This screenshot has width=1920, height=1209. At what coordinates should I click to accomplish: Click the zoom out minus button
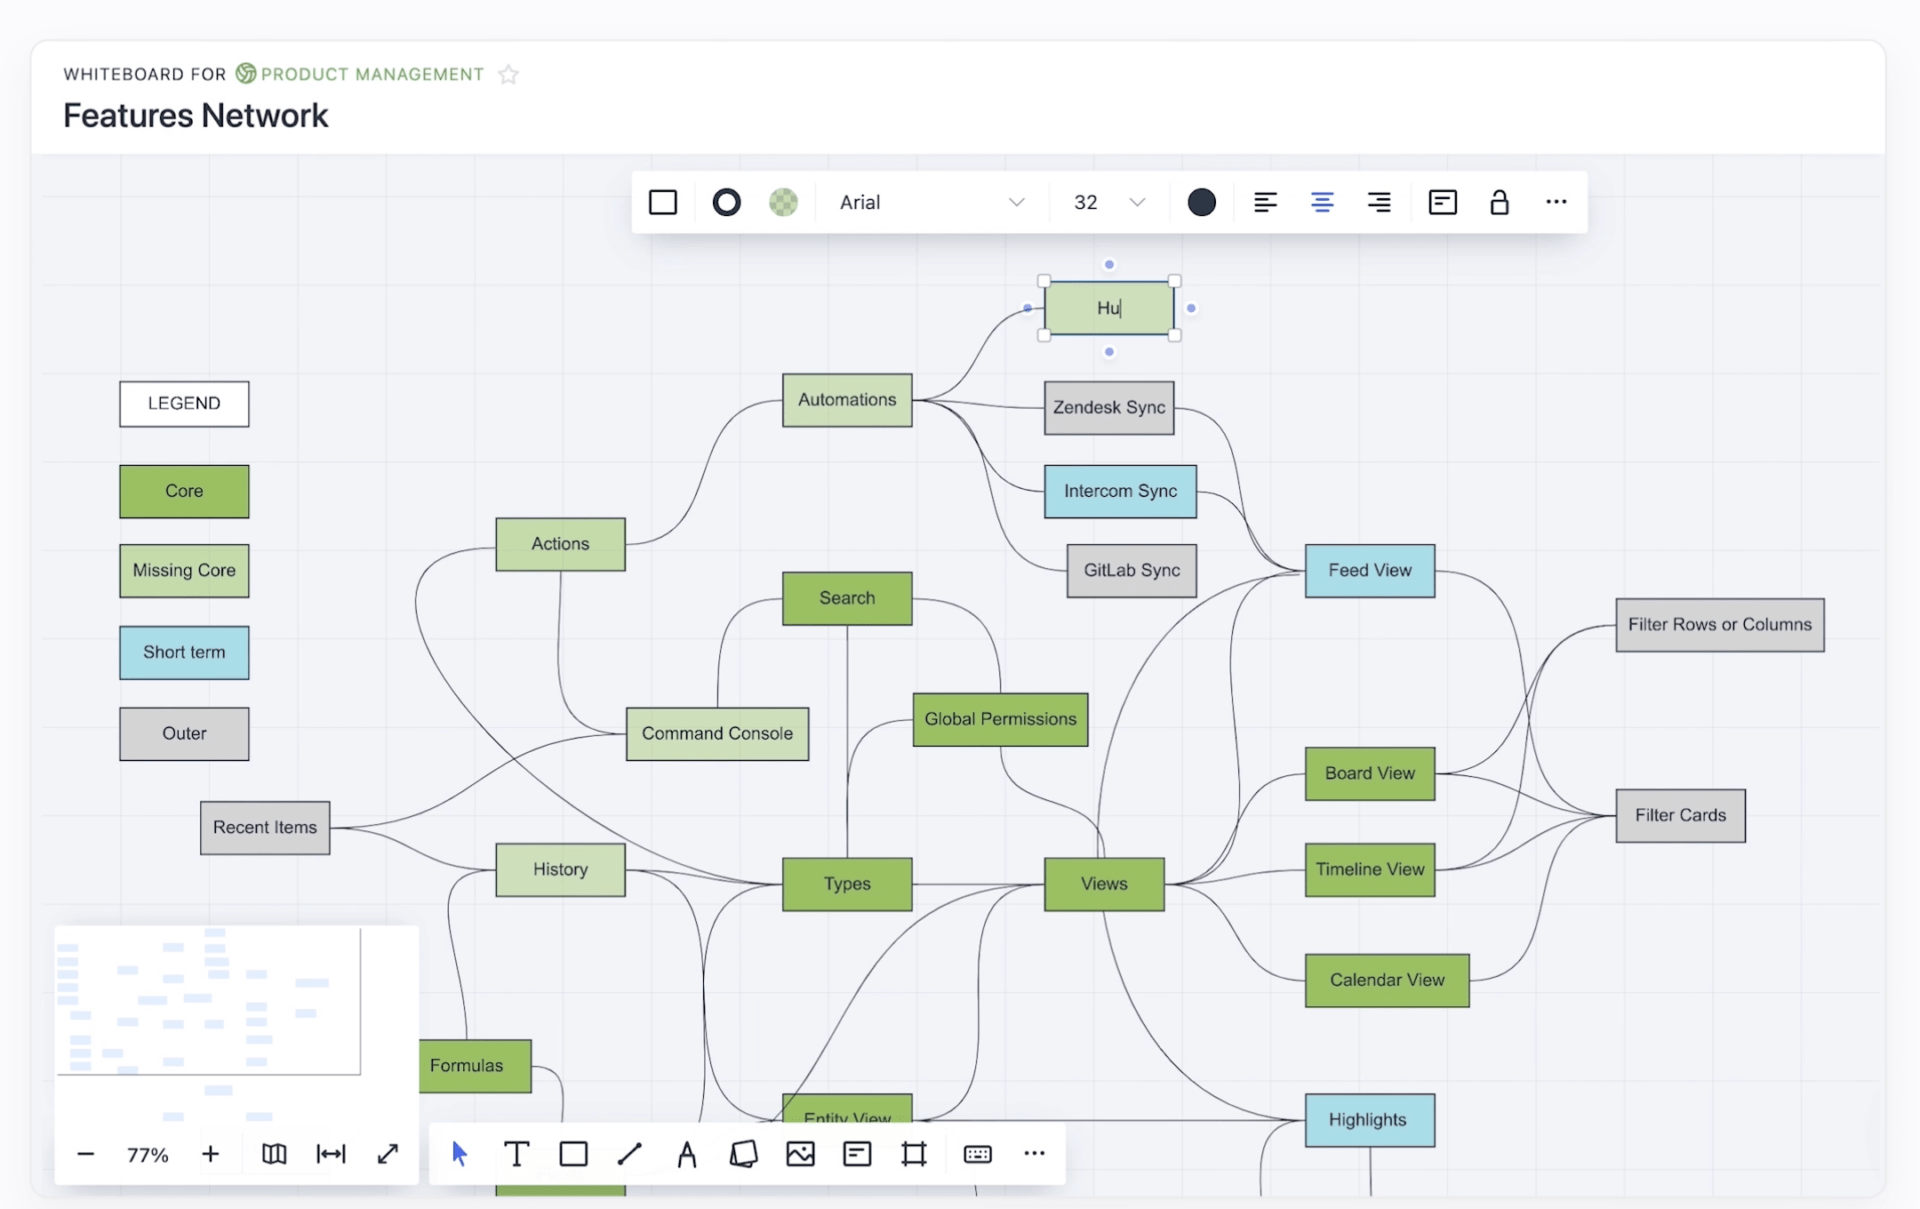(86, 1154)
